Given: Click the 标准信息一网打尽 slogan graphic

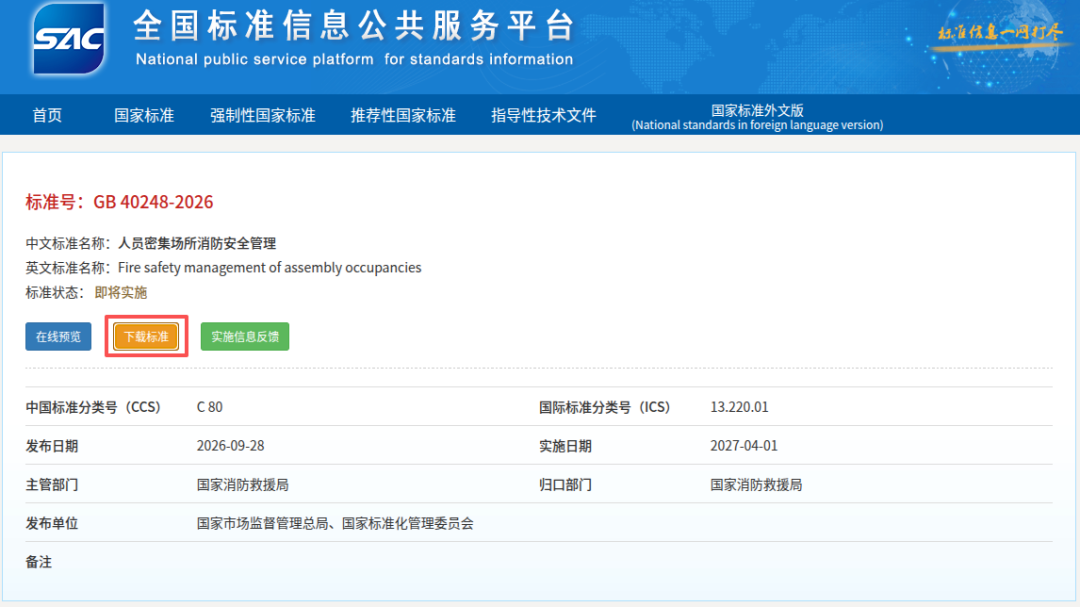Looking at the screenshot, I should click(x=1000, y=33).
